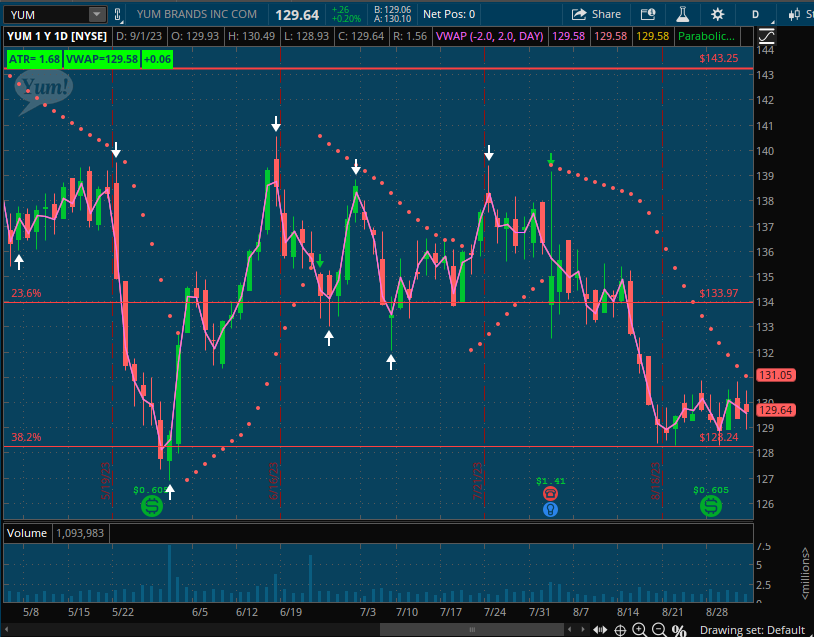Click the $1.41 earnings label

(550, 481)
